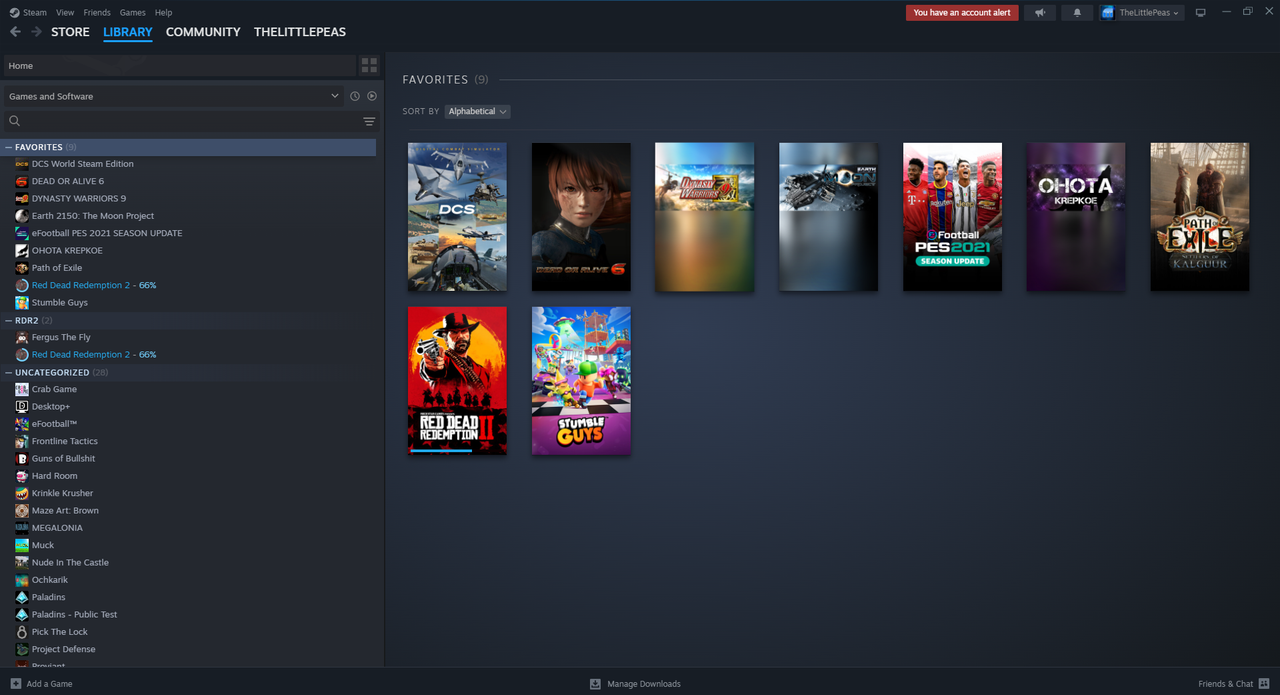
Task: Open the OHOTA KREPKOE cover
Action: click(x=1076, y=217)
